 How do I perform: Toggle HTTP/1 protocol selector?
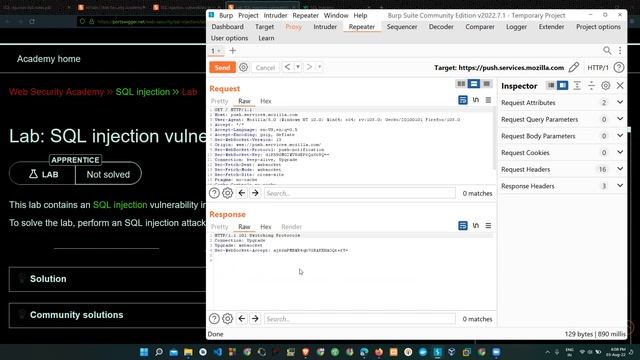pyautogui.click(x=598, y=68)
